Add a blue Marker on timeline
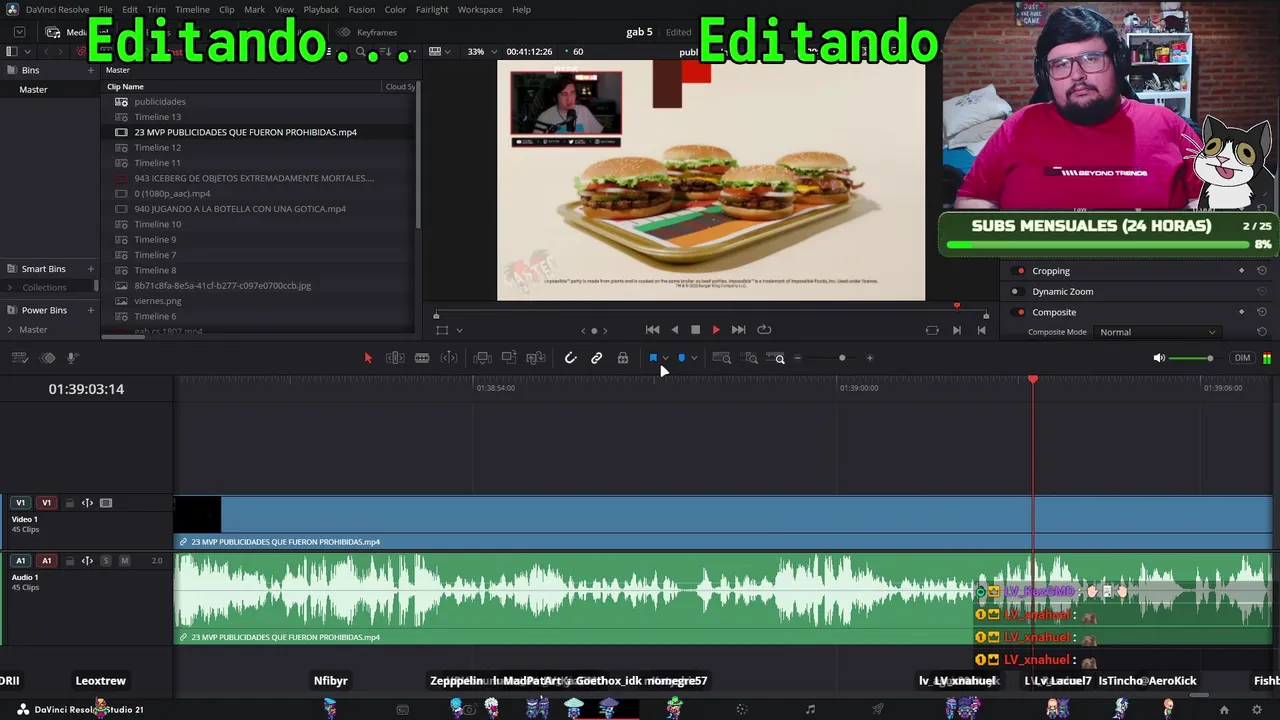1280x720 pixels. tap(682, 358)
